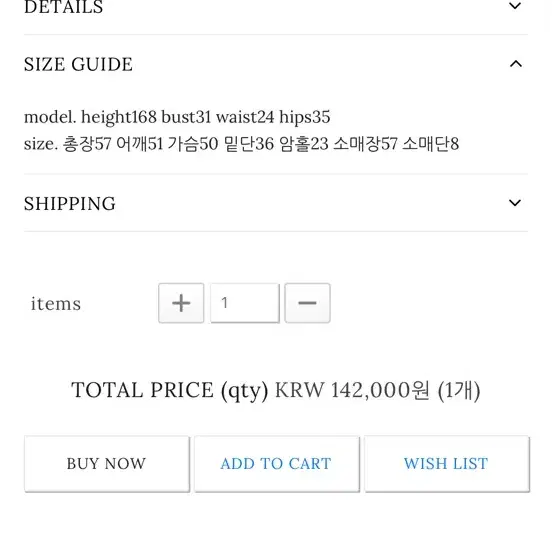Screen dimensions: 554x554
Task: Click the model height168 measurement line
Action: (177, 117)
